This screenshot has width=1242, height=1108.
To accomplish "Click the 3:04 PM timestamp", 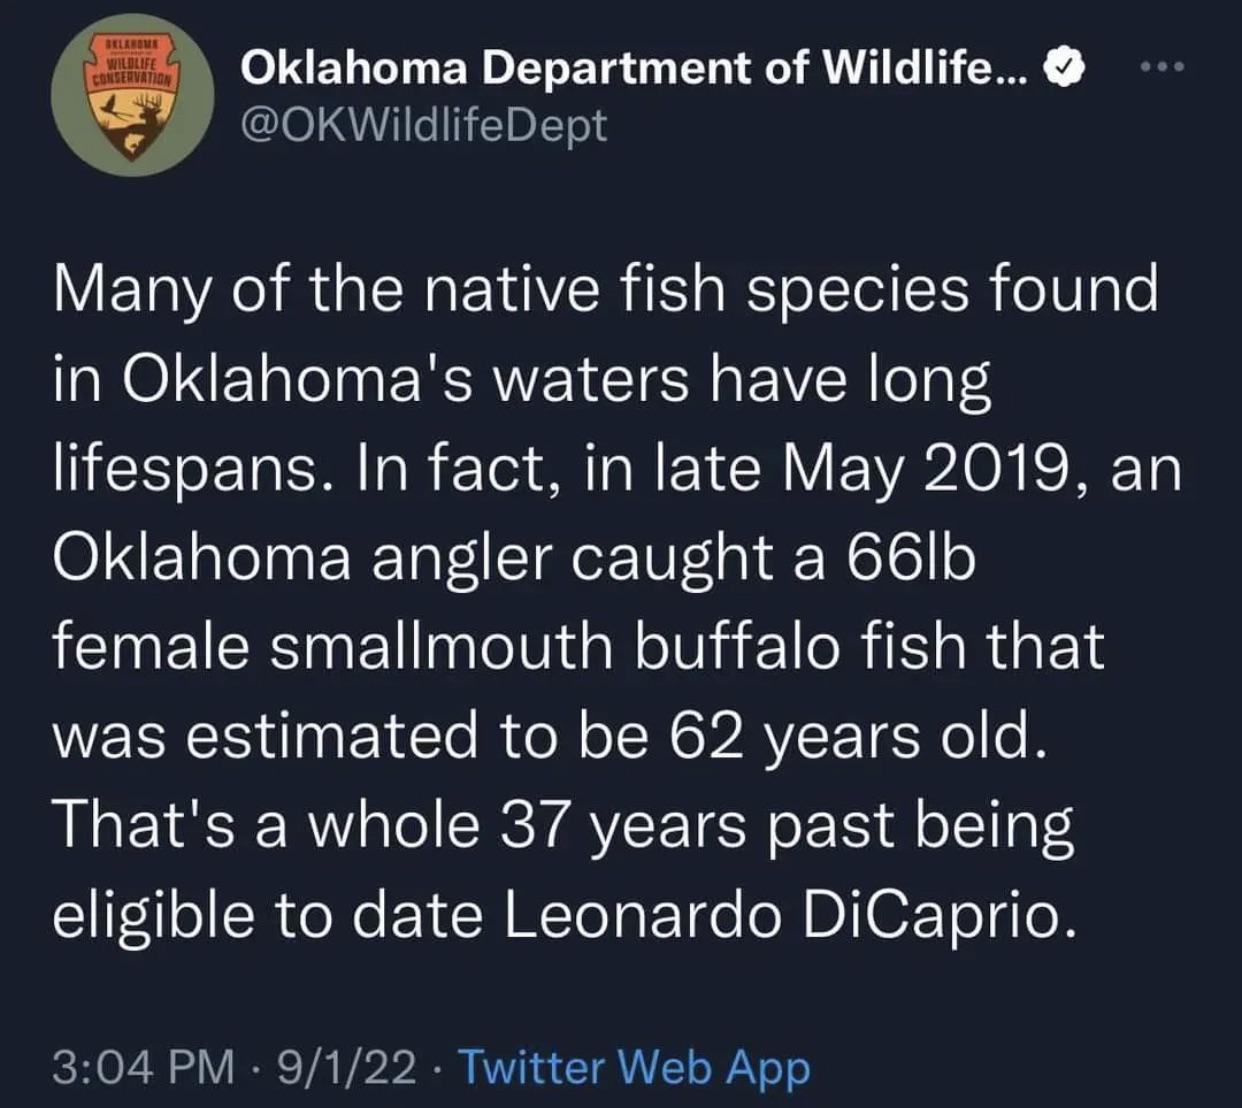I will (143, 1067).
